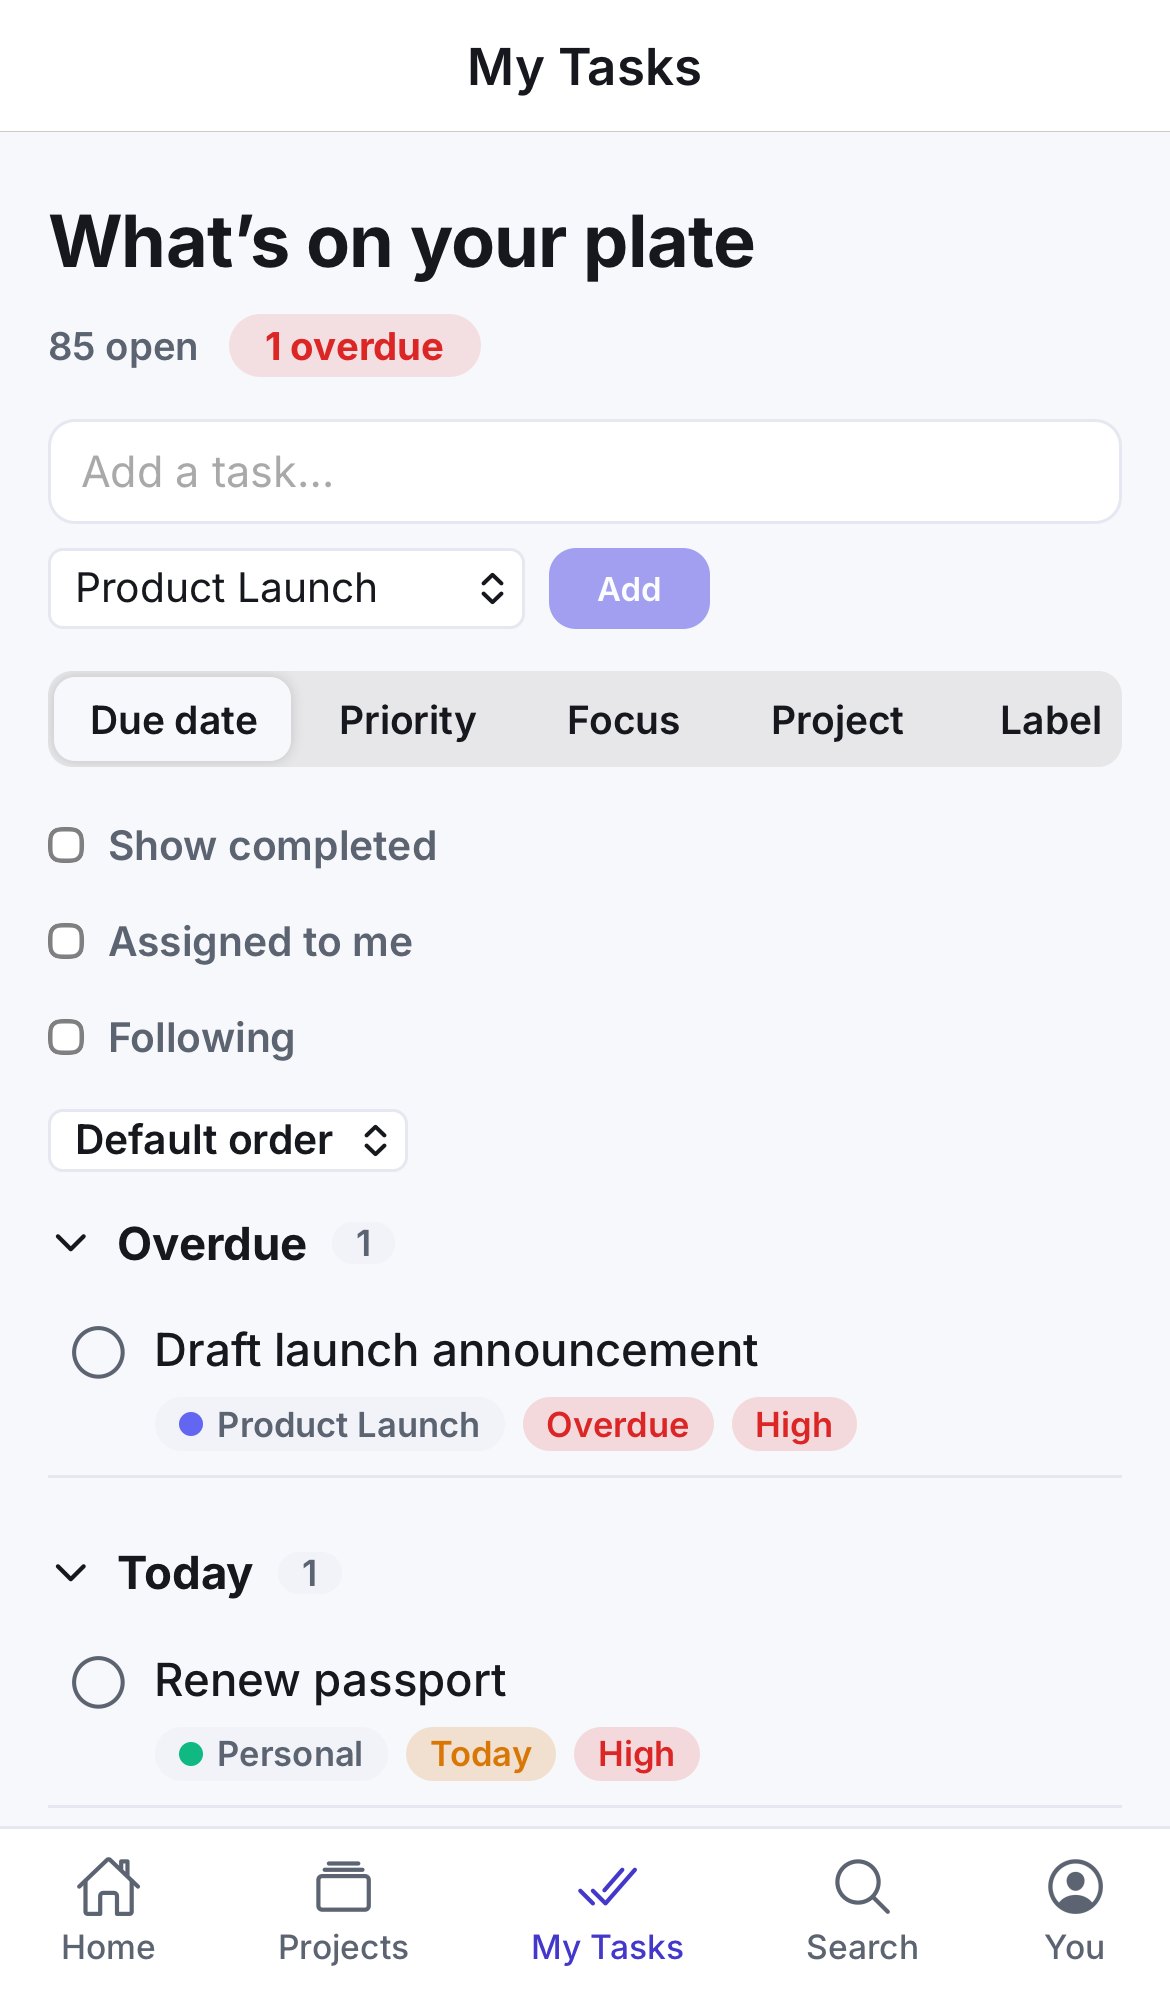Collapse the Today section chevron
Image resolution: width=1170 pixels, height=1992 pixels.
pyautogui.click(x=71, y=1573)
